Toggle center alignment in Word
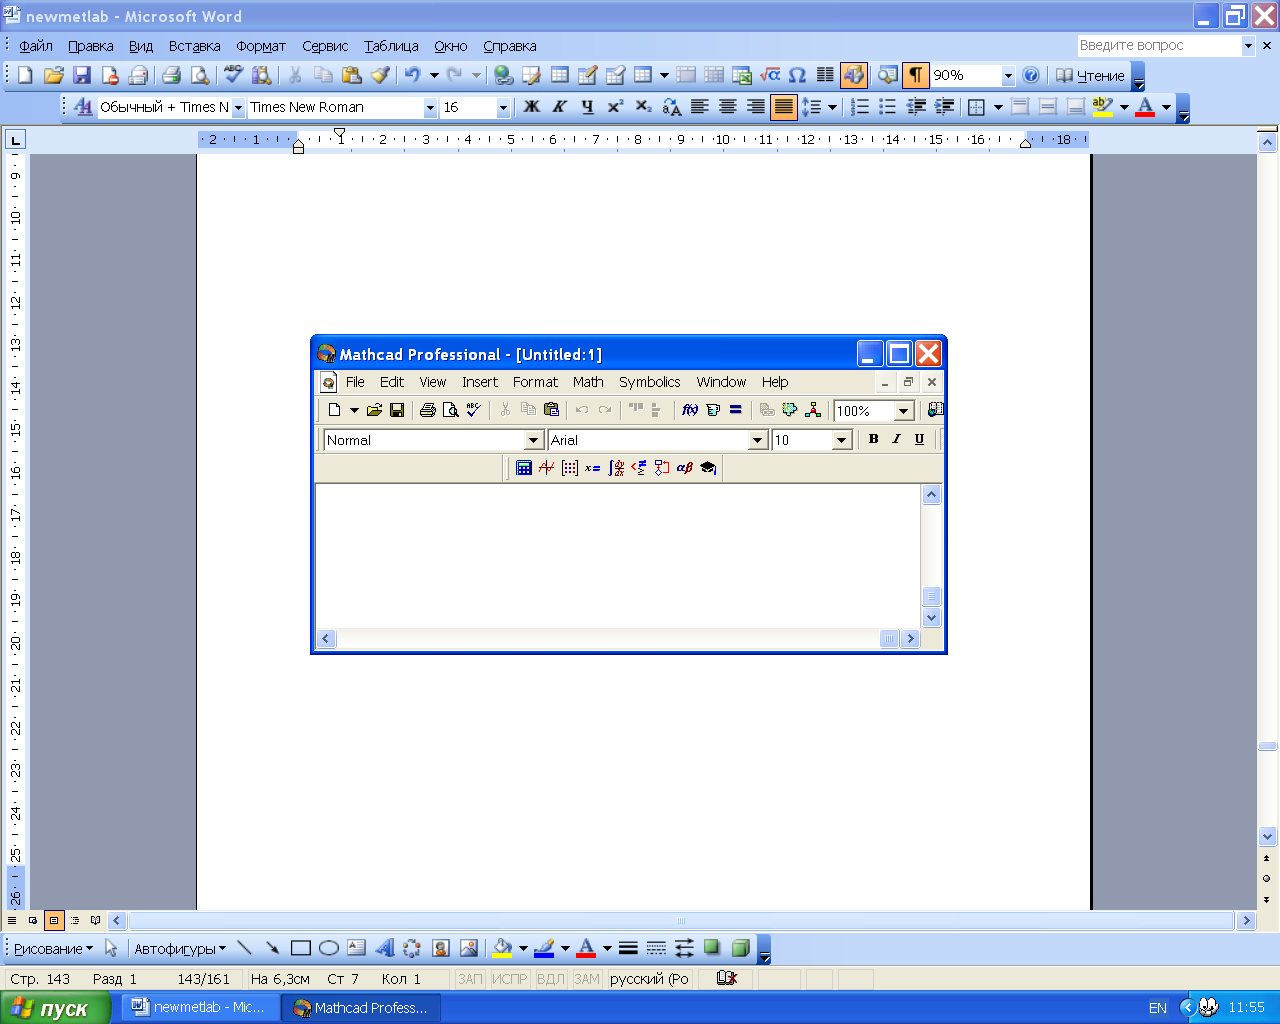This screenshot has width=1280, height=1024. (x=728, y=107)
